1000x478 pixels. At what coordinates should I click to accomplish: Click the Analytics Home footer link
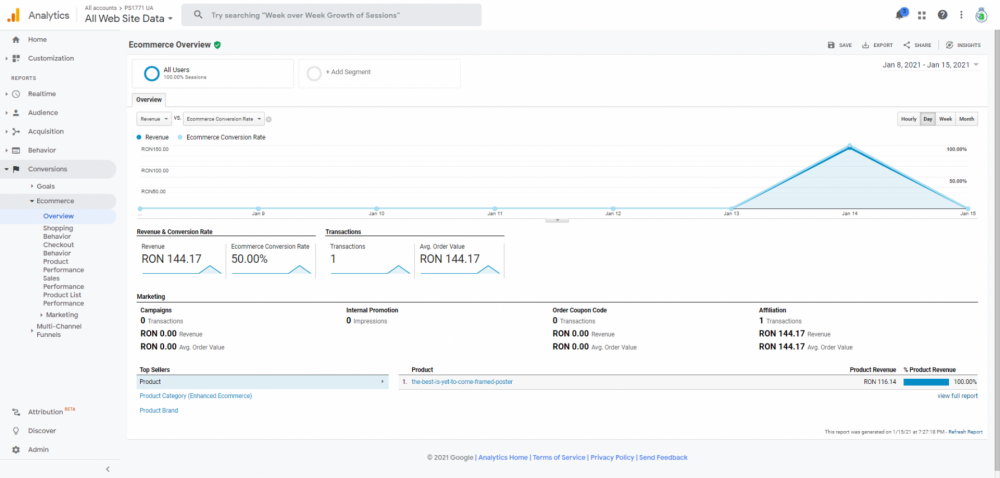(503, 458)
